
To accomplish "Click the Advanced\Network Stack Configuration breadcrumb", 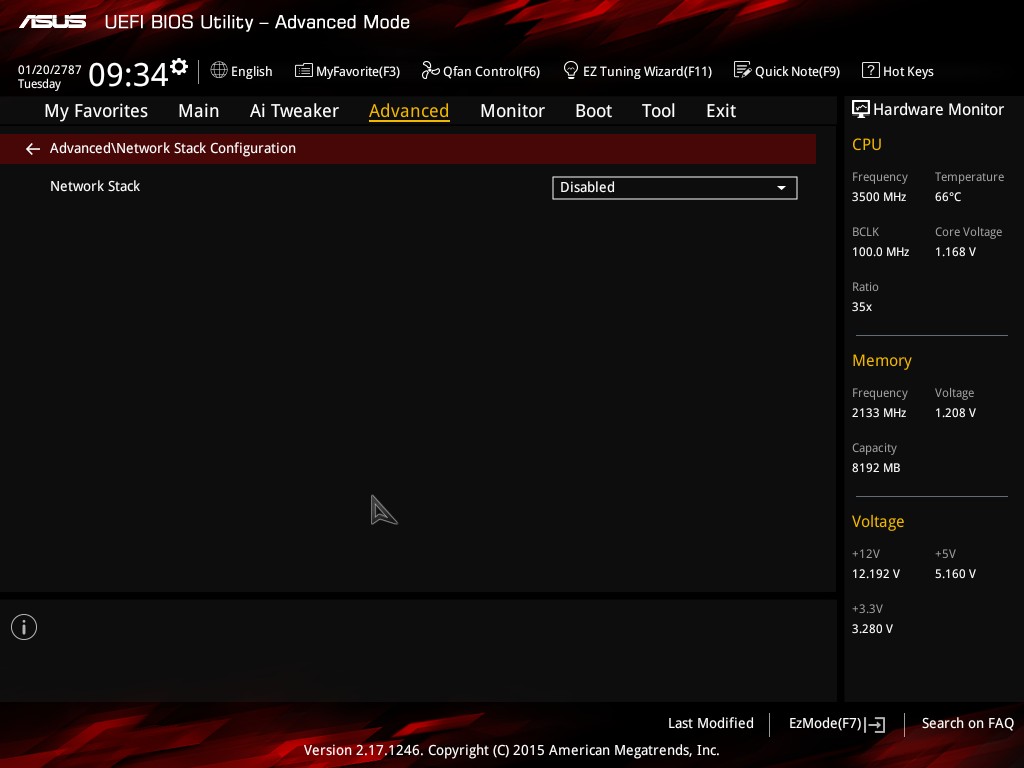I will click(x=172, y=149).
